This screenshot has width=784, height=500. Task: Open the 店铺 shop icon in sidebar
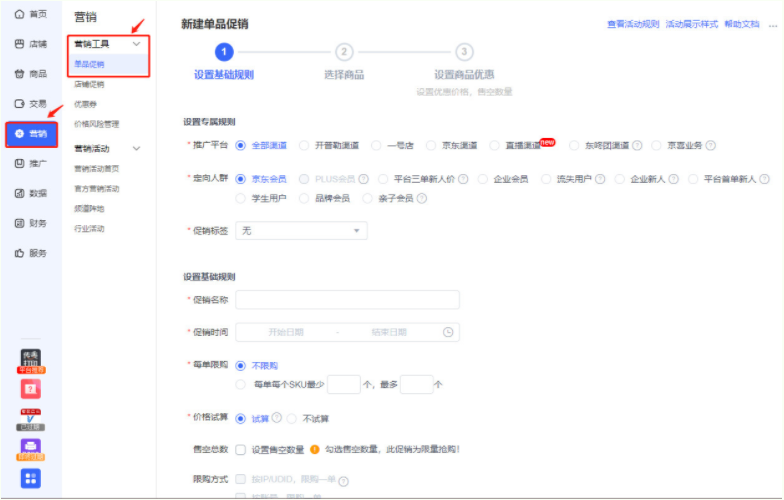(20, 44)
